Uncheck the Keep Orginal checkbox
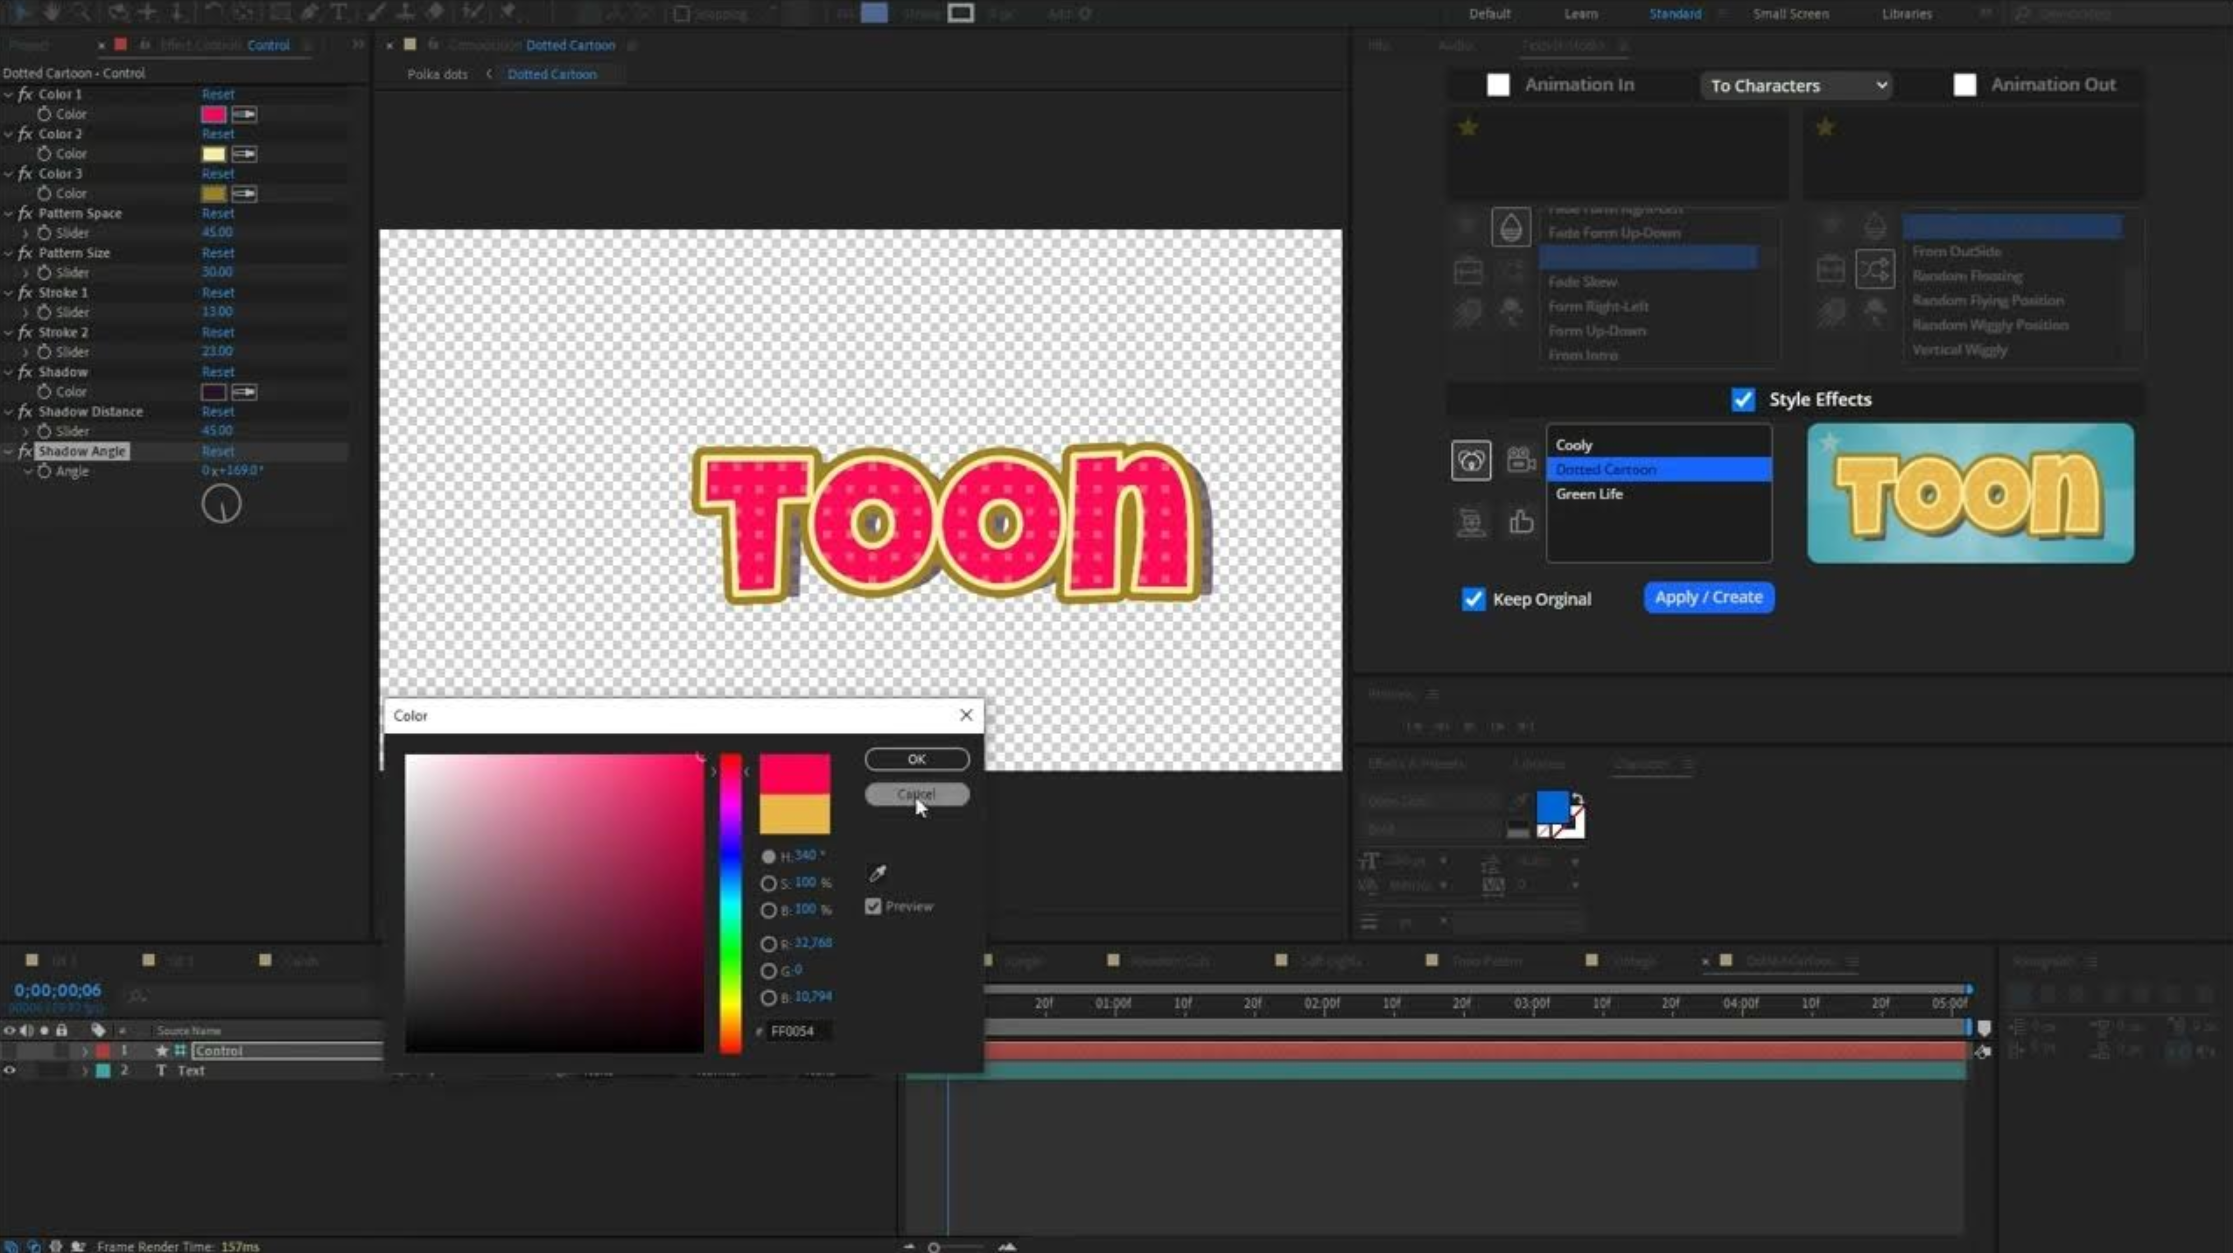 tap(1473, 599)
